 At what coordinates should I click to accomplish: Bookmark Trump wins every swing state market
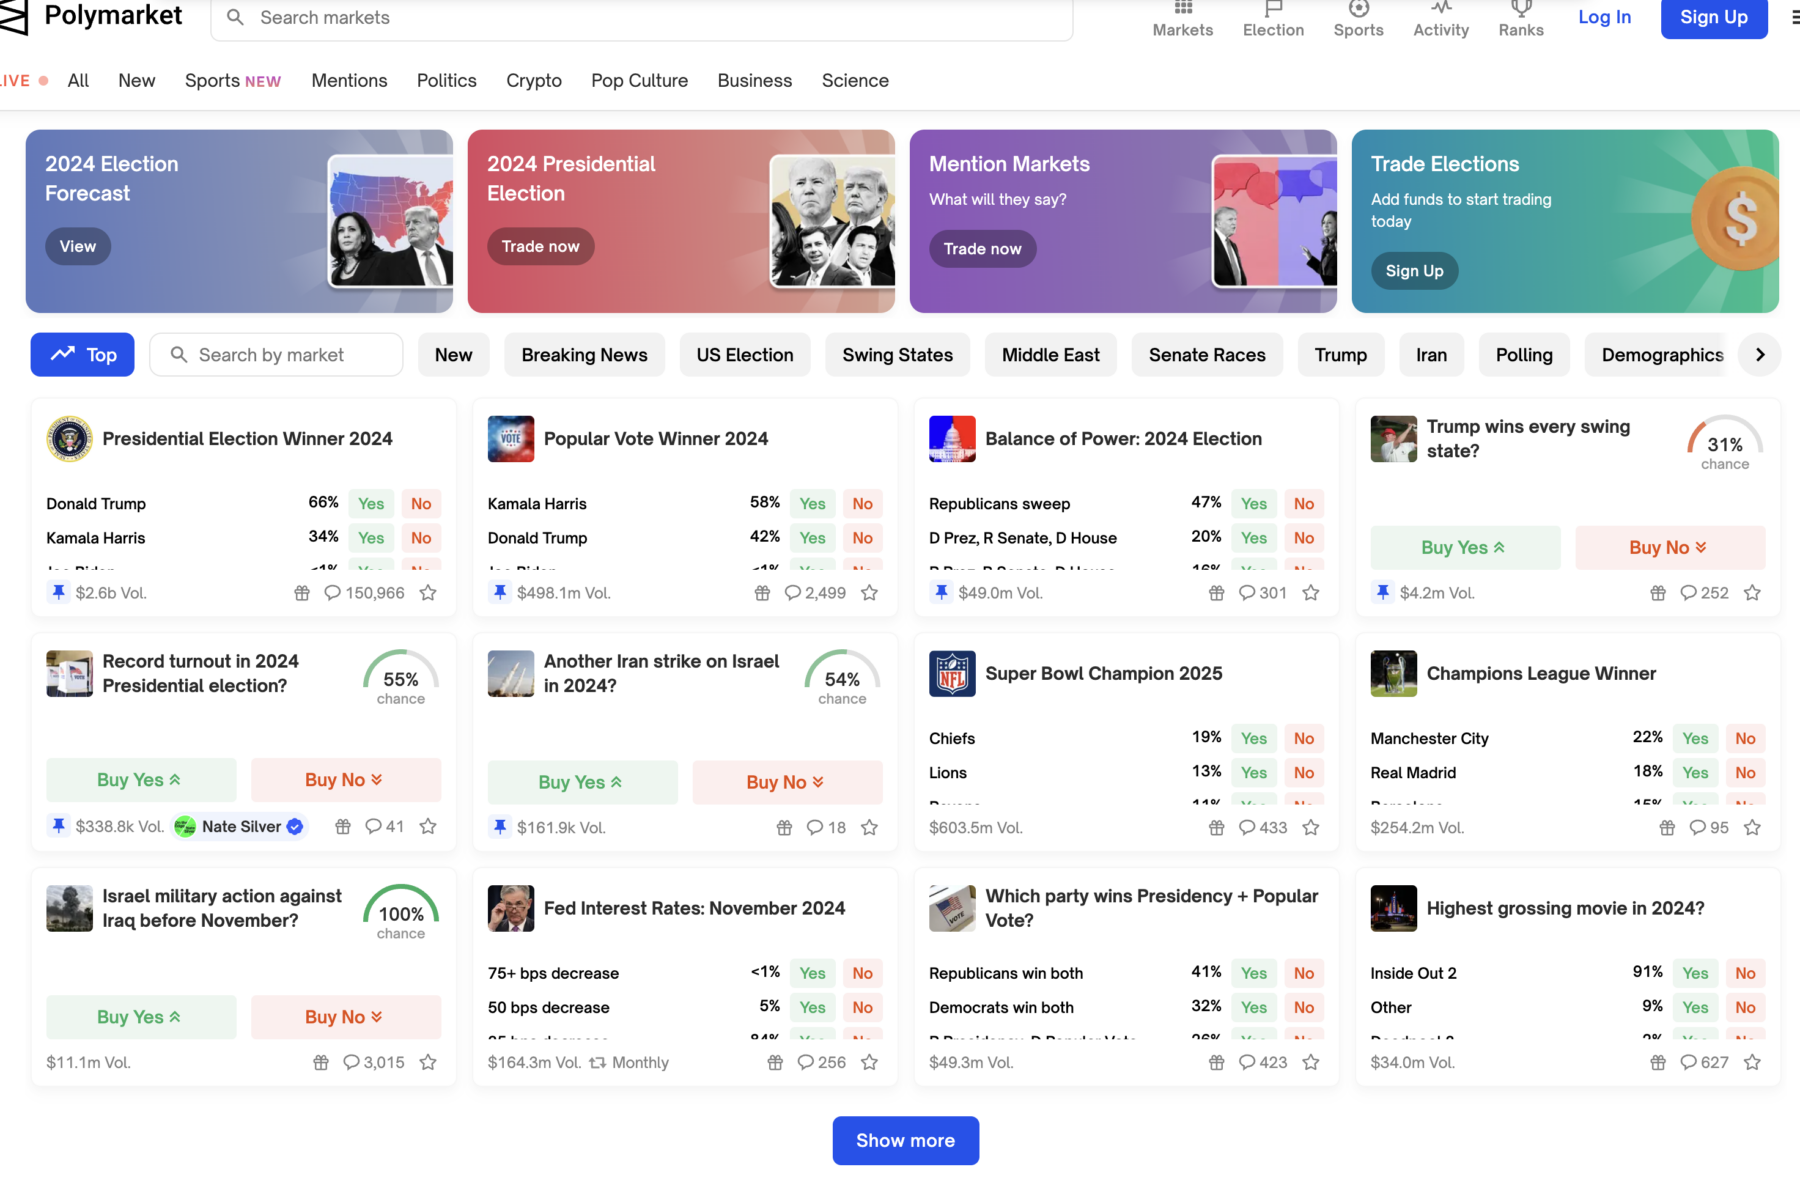1752,593
